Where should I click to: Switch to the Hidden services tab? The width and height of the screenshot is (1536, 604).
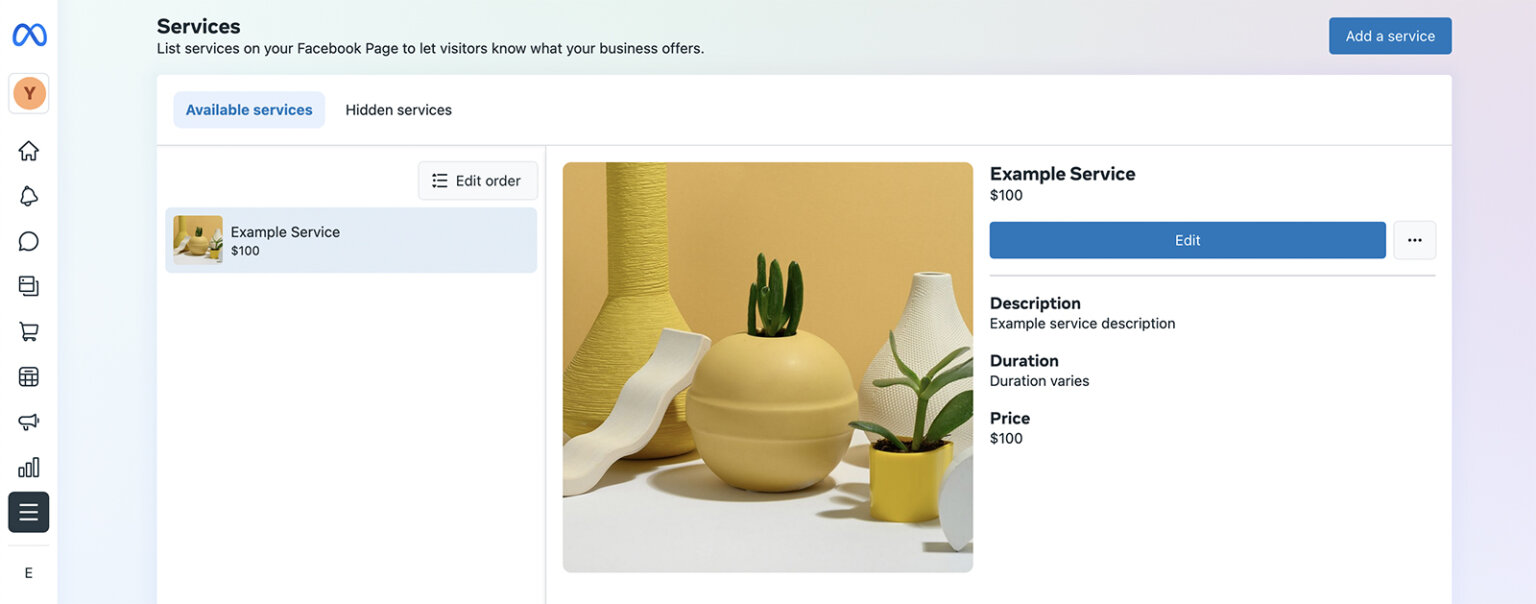[398, 109]
